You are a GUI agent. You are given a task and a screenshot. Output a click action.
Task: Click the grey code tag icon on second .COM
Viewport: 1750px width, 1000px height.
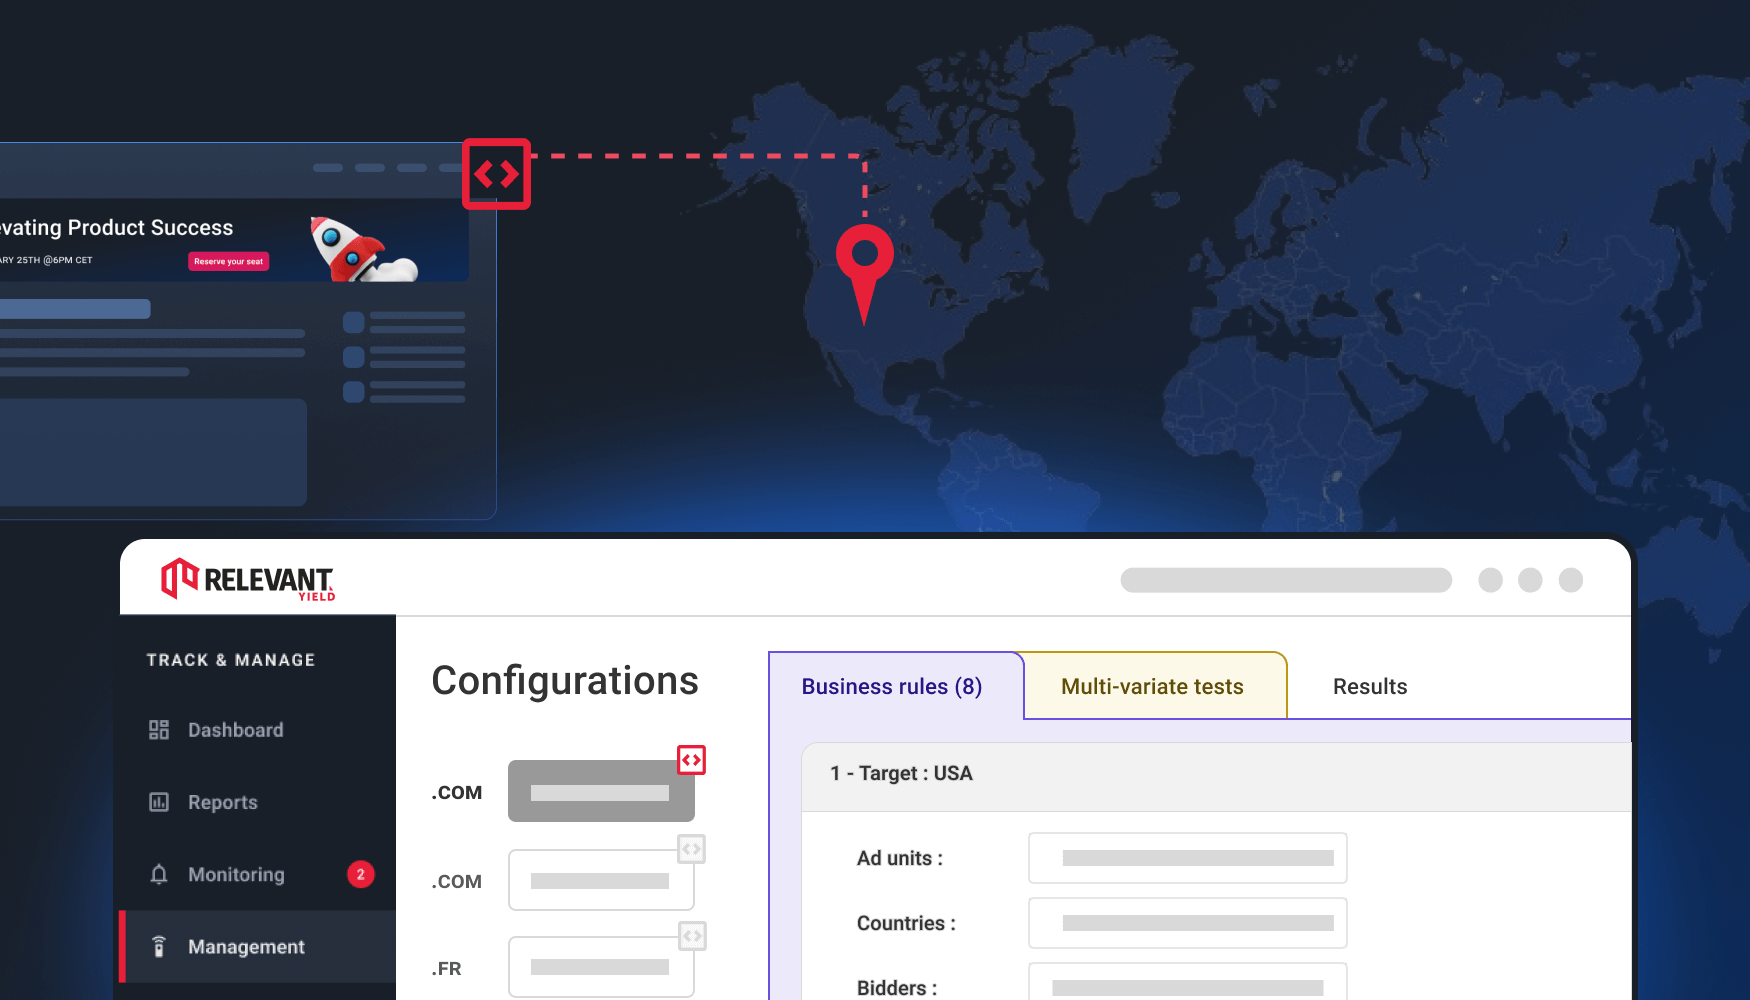click(x=691, y=849)
